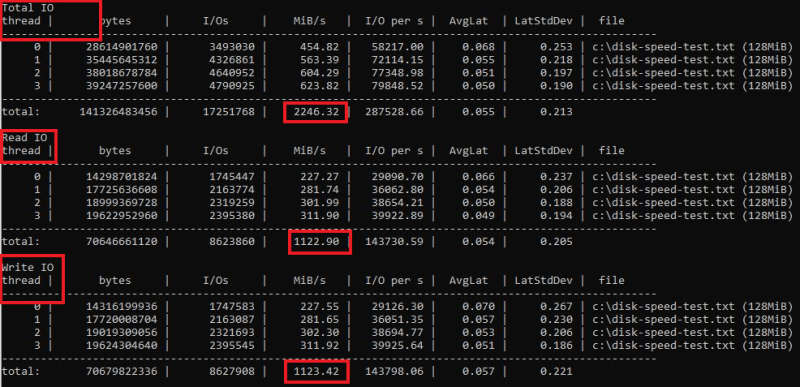Click total I/O per s value 287528.66
The image size is (800, 387).
click(395, 112)
